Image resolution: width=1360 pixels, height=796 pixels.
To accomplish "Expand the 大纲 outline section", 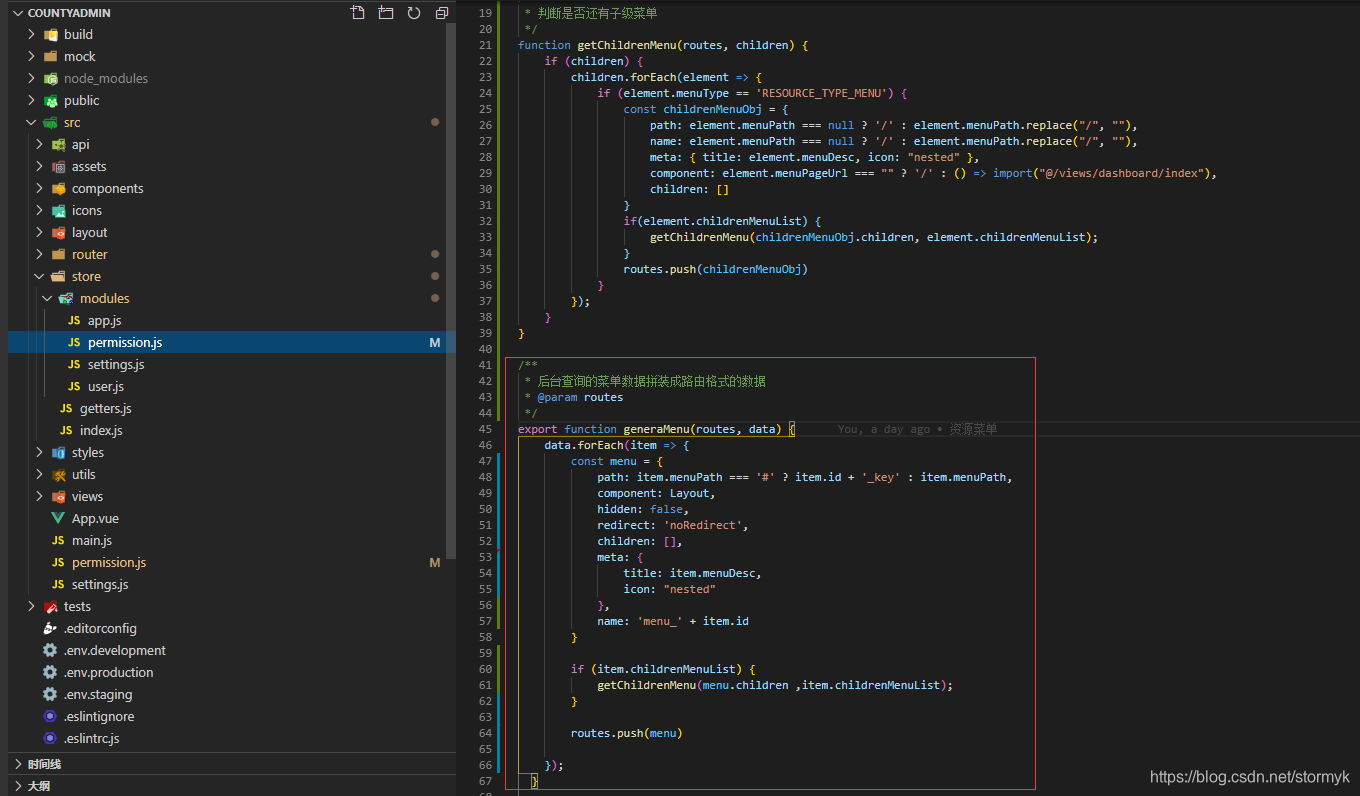I will pos(231,786).
